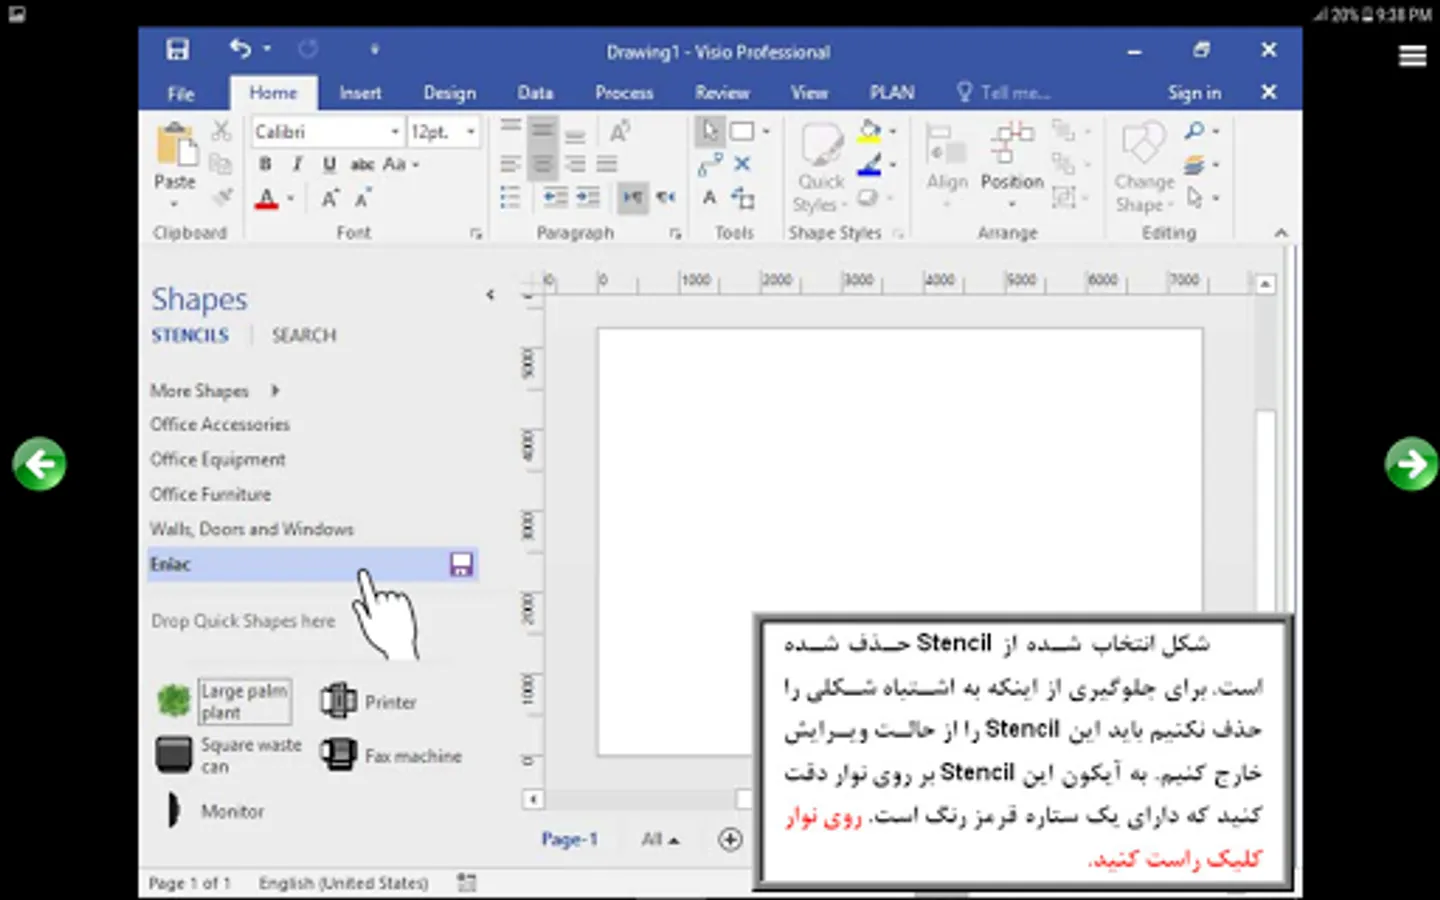Cut the selection with the scissors icon
Screen dimensions: 1440x900
pos(221,131)
